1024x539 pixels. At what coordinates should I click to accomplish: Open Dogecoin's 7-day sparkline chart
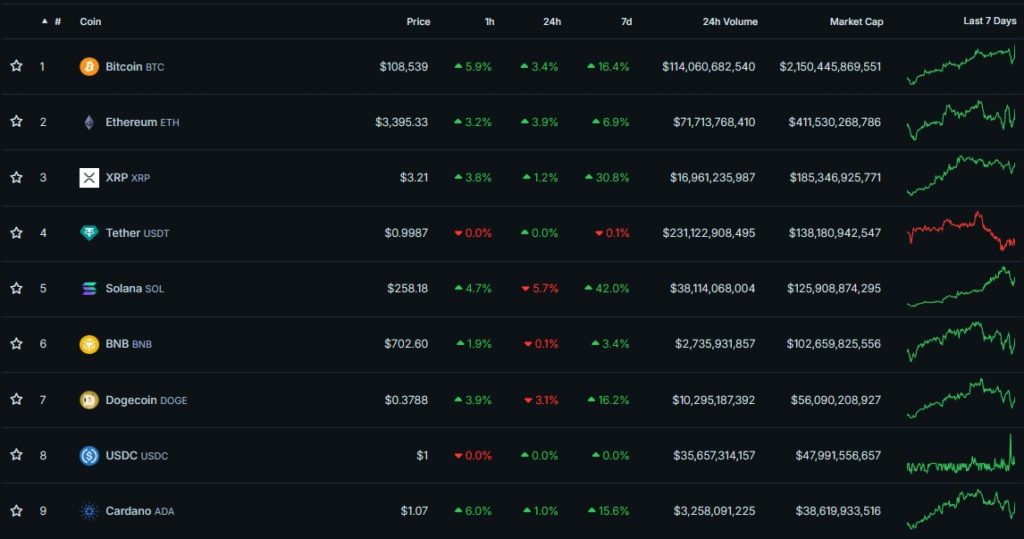[961, 399]
